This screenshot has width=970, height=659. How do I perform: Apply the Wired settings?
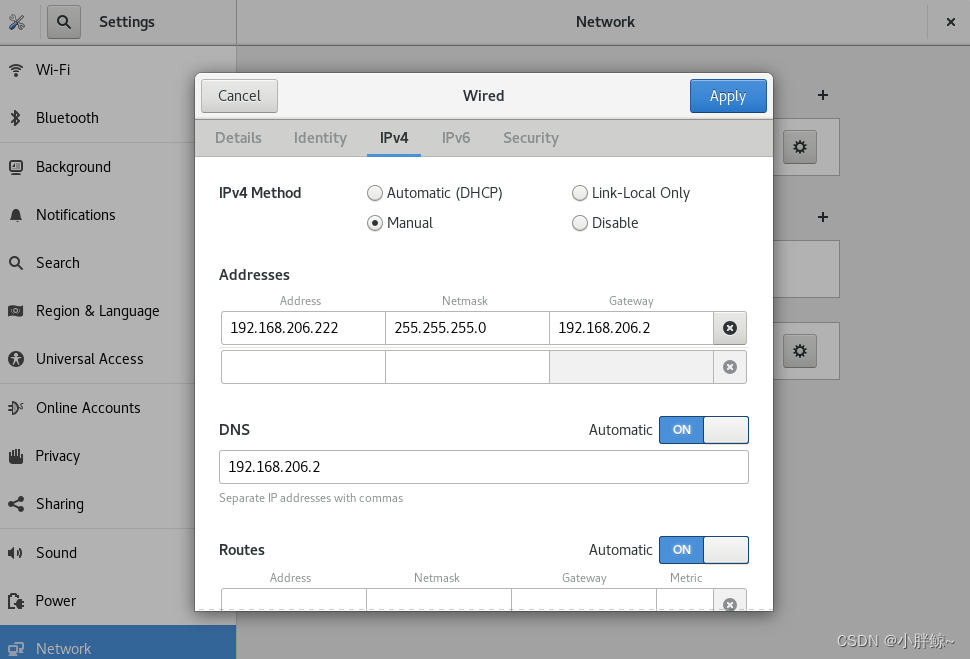pos(728,96)
